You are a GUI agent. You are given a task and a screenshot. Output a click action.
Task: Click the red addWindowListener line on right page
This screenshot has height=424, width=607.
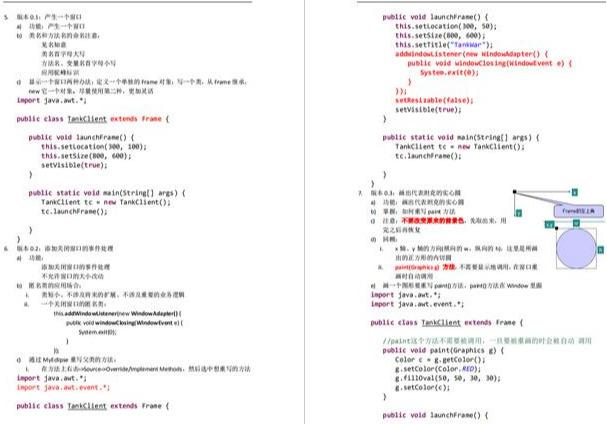[471, 54]
